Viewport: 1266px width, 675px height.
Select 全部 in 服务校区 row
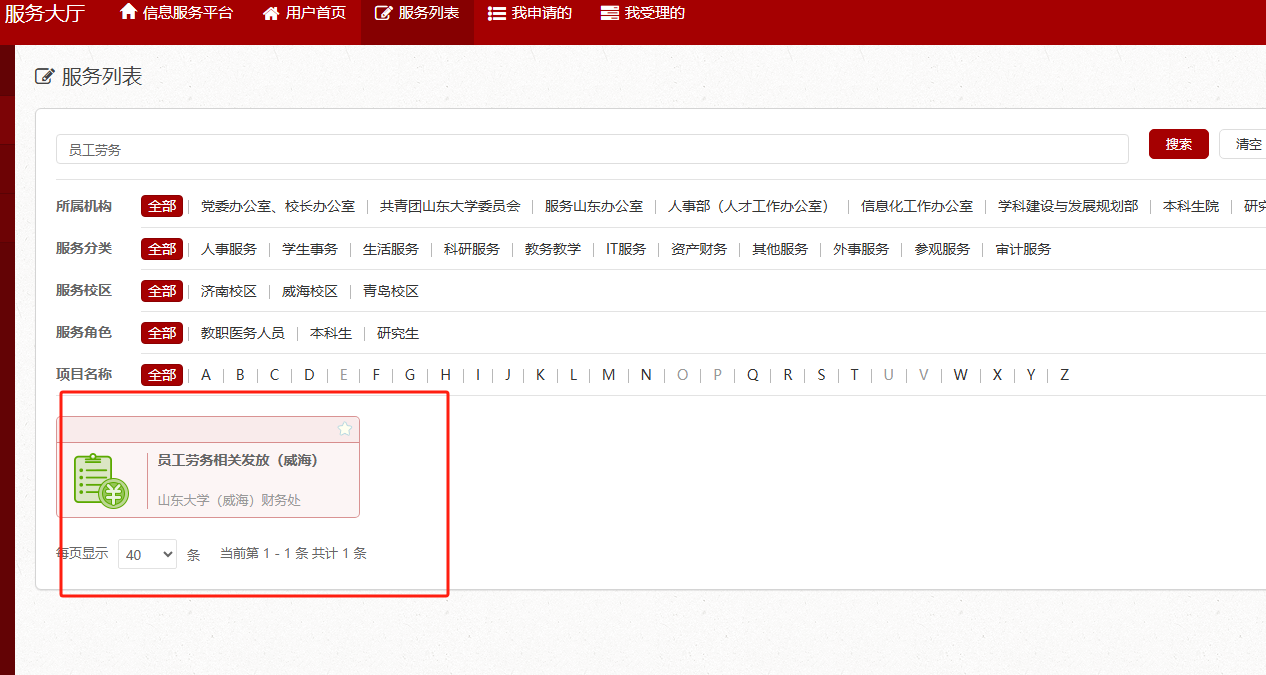click(162, 291)
